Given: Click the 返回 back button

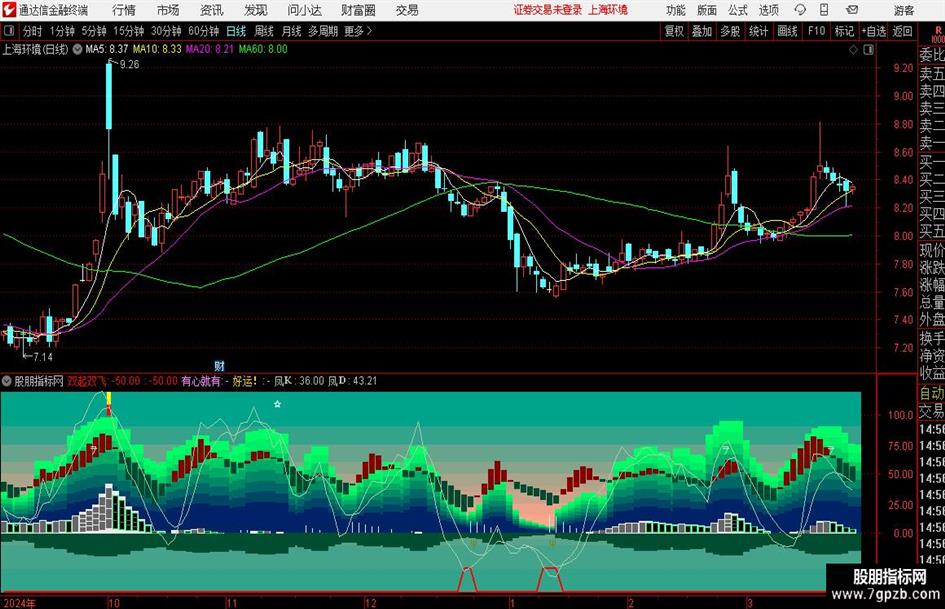Looking at the screenshot, I should [x=902, y=31].
